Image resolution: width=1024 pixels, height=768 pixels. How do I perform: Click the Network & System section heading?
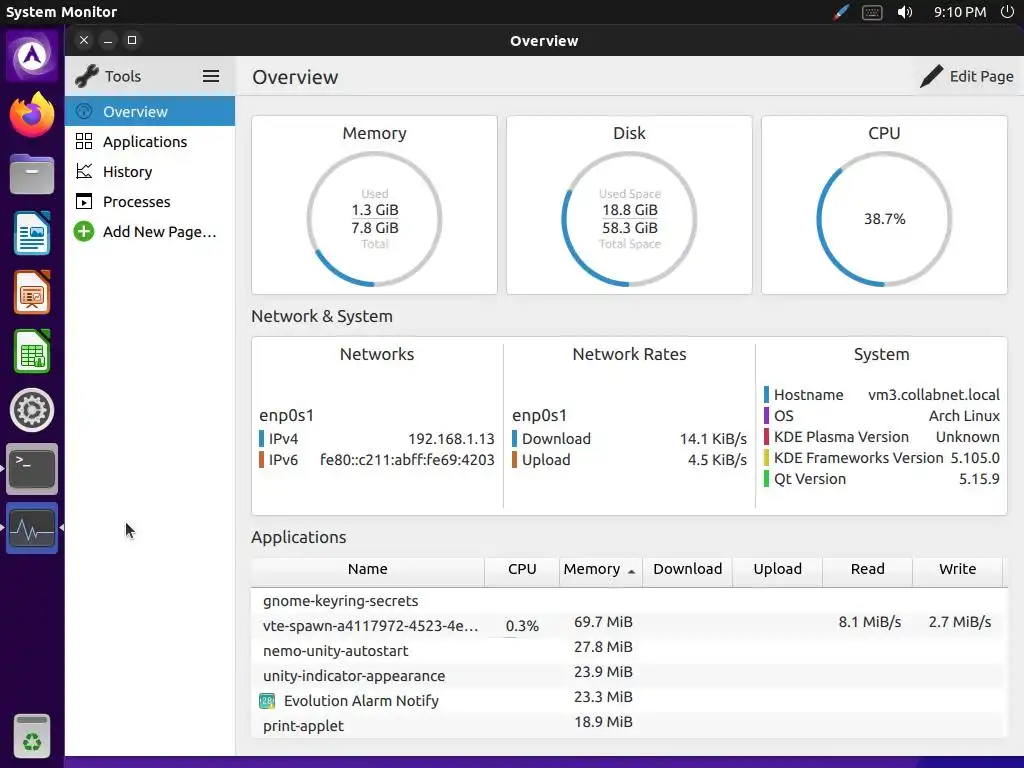tap(322, 317)
